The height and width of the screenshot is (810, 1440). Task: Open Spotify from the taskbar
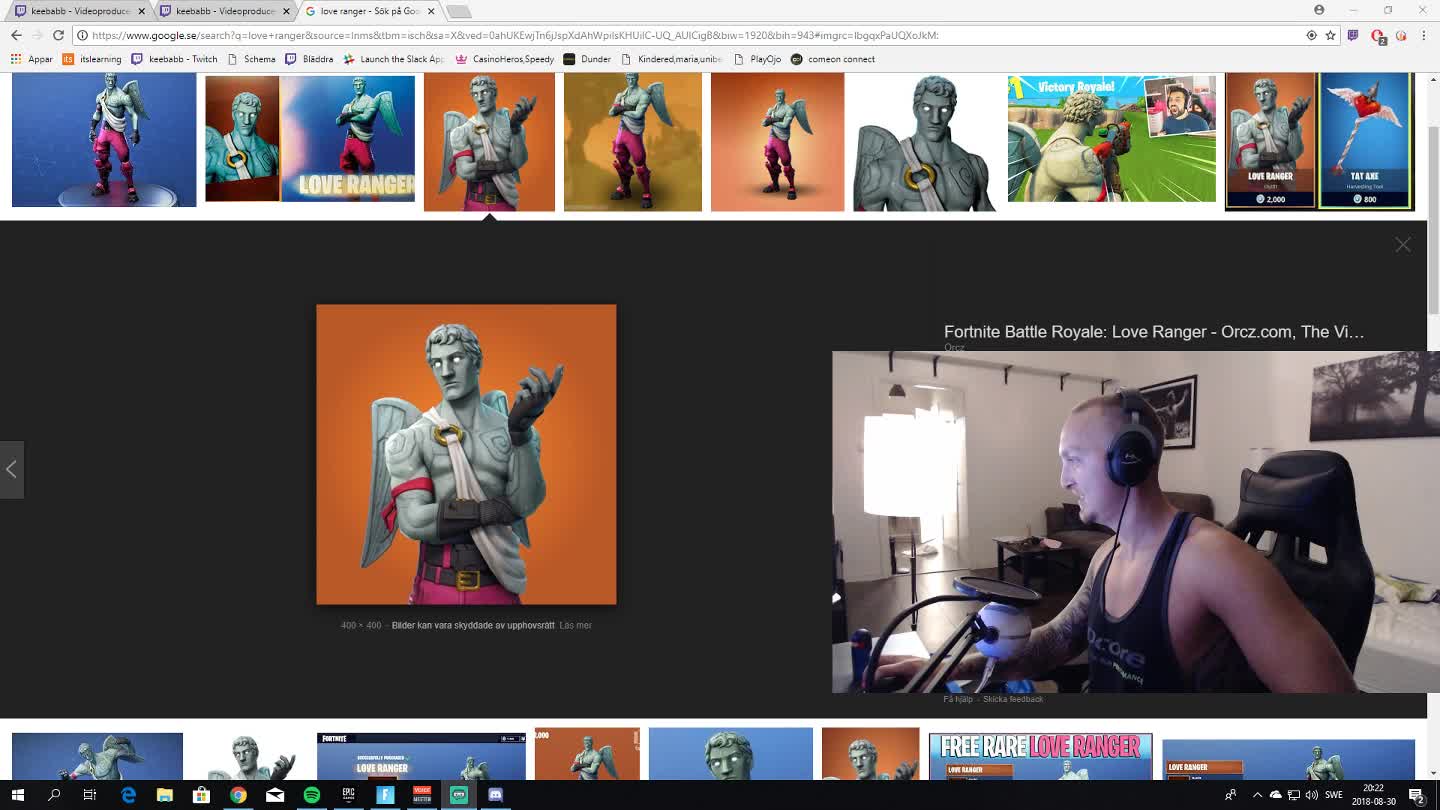(x=312, y=795)
